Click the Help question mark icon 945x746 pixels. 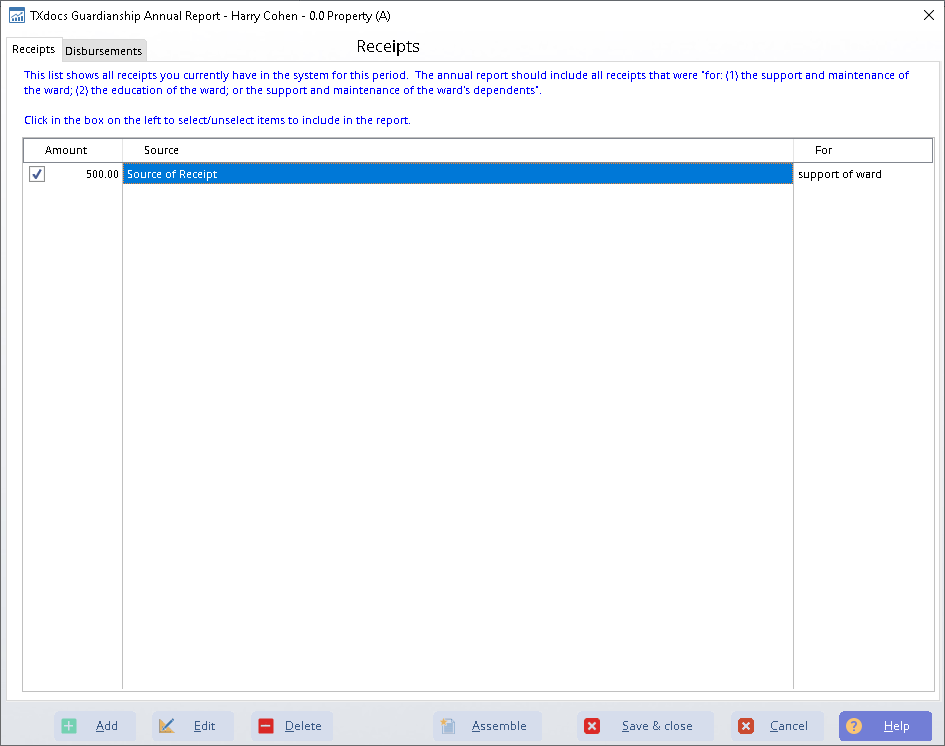(854, 726)
